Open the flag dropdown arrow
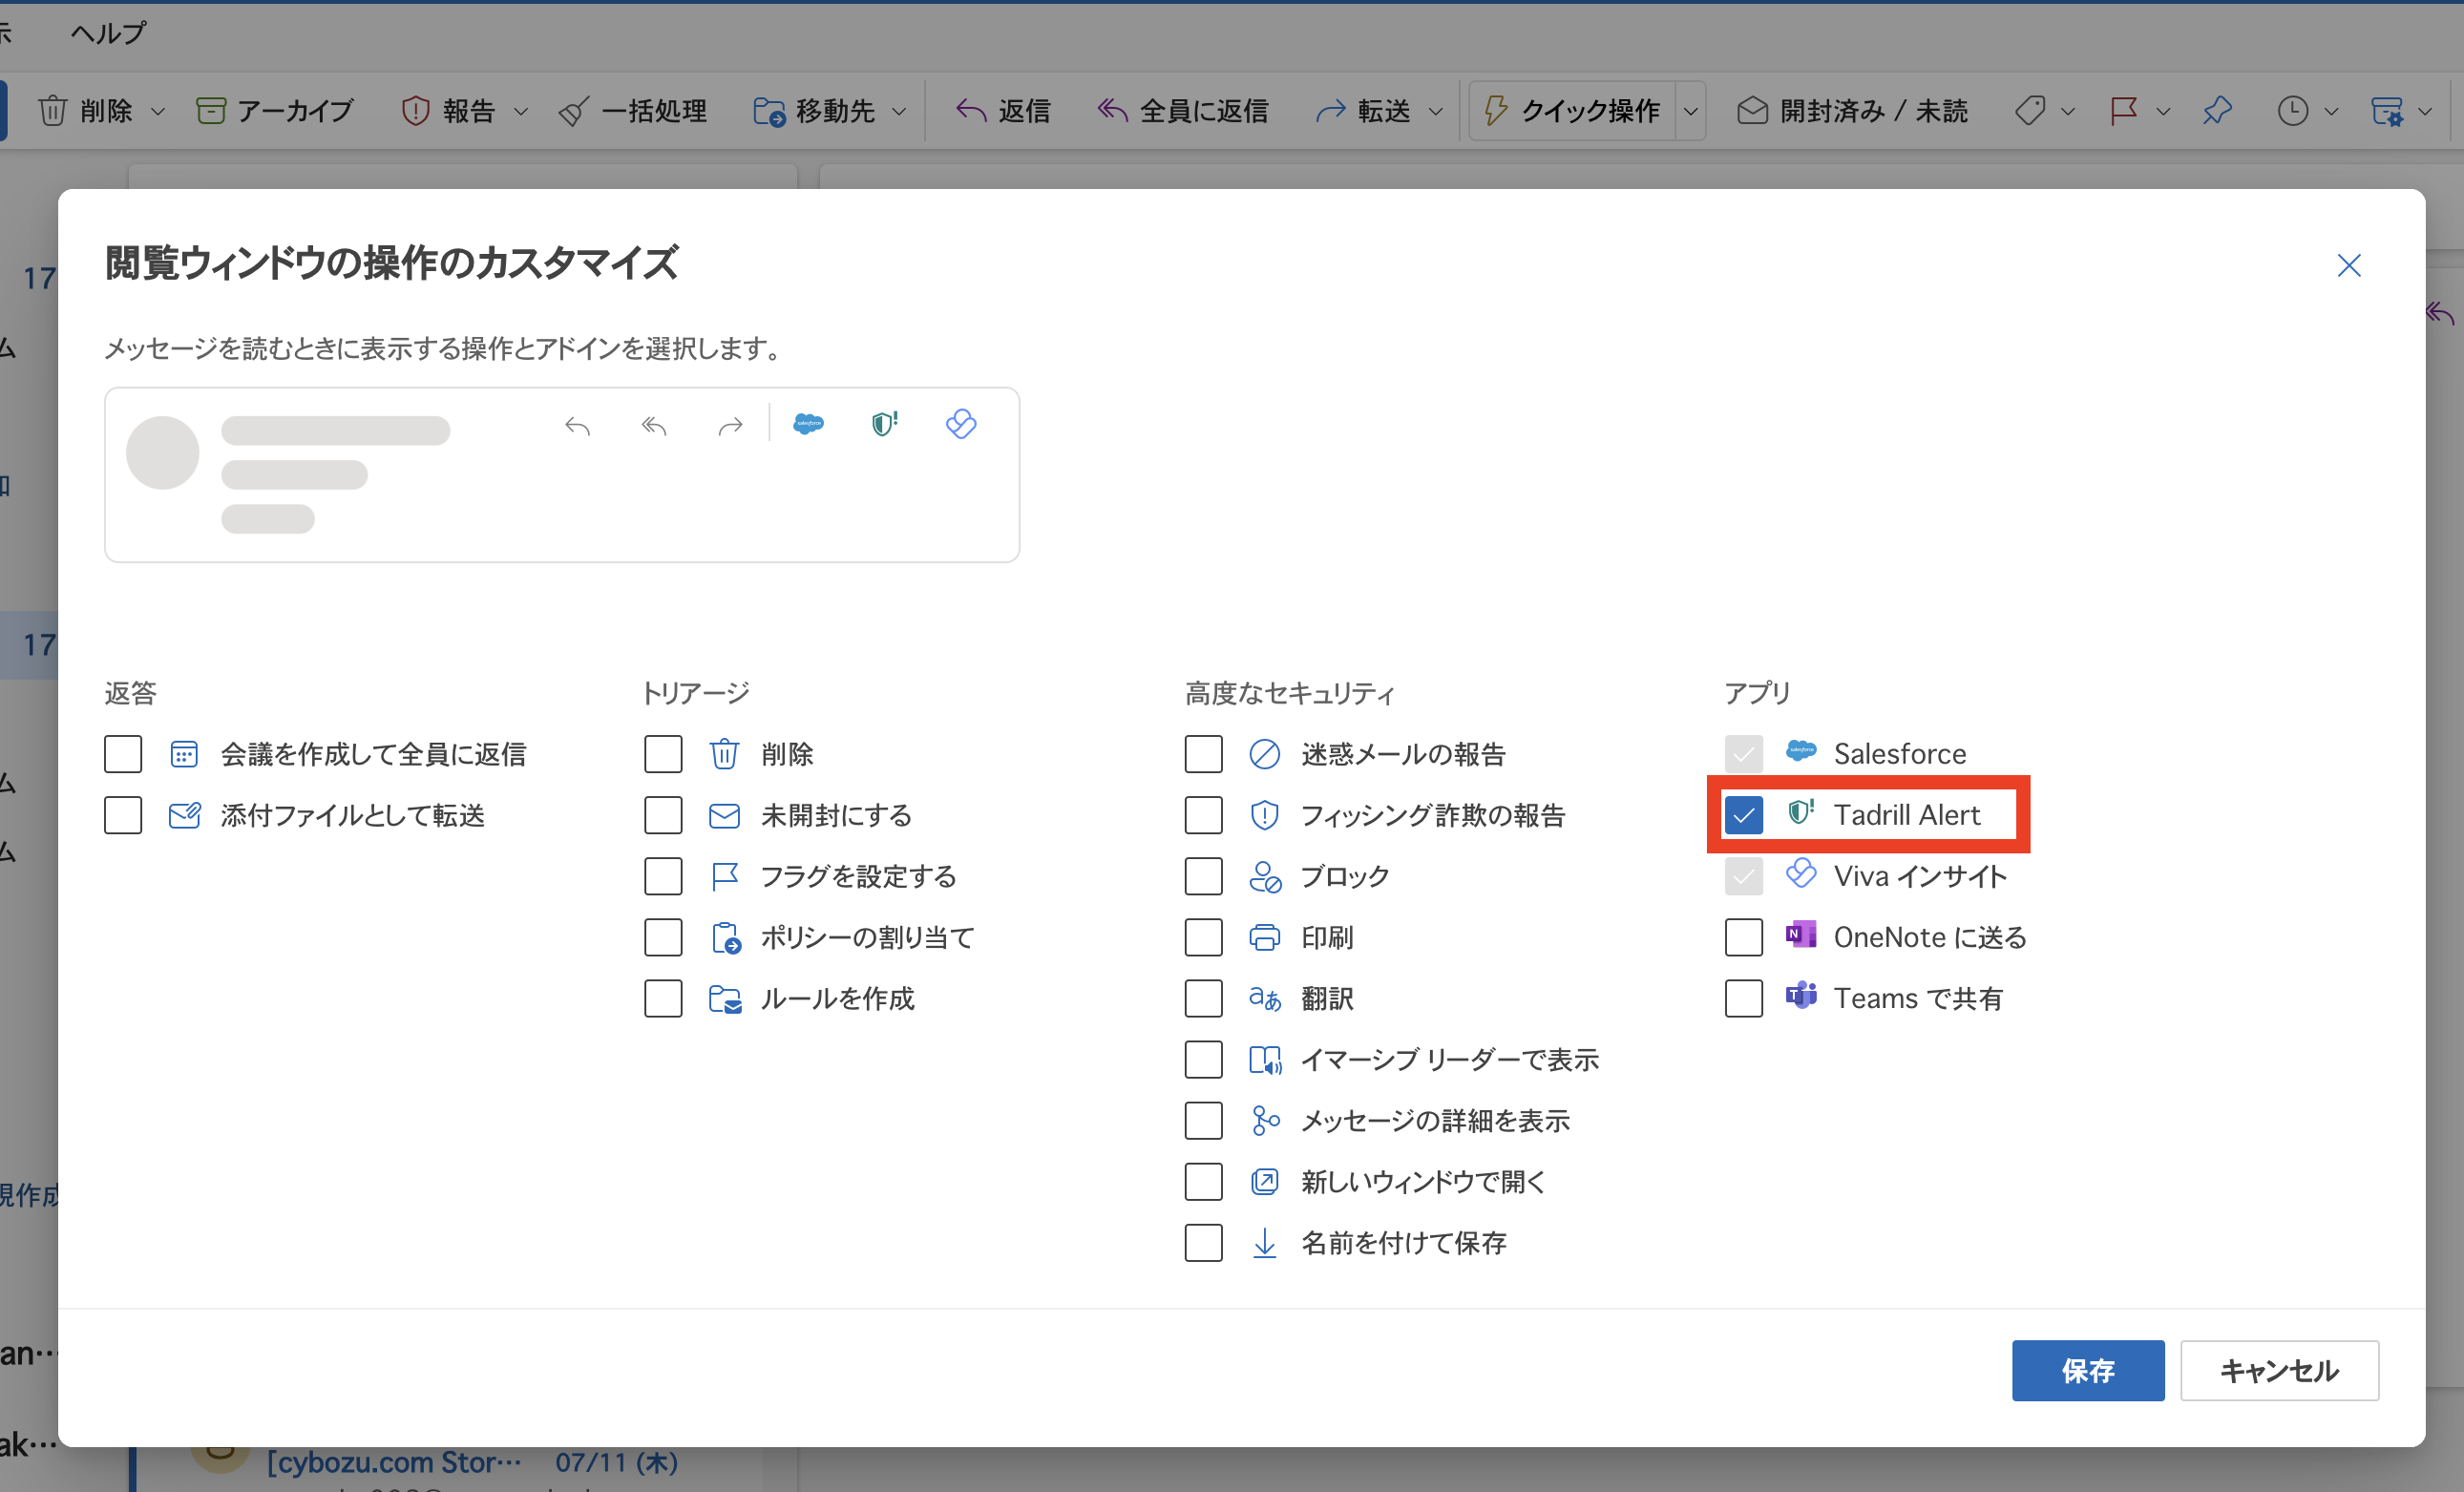 tap(2163, 111)
